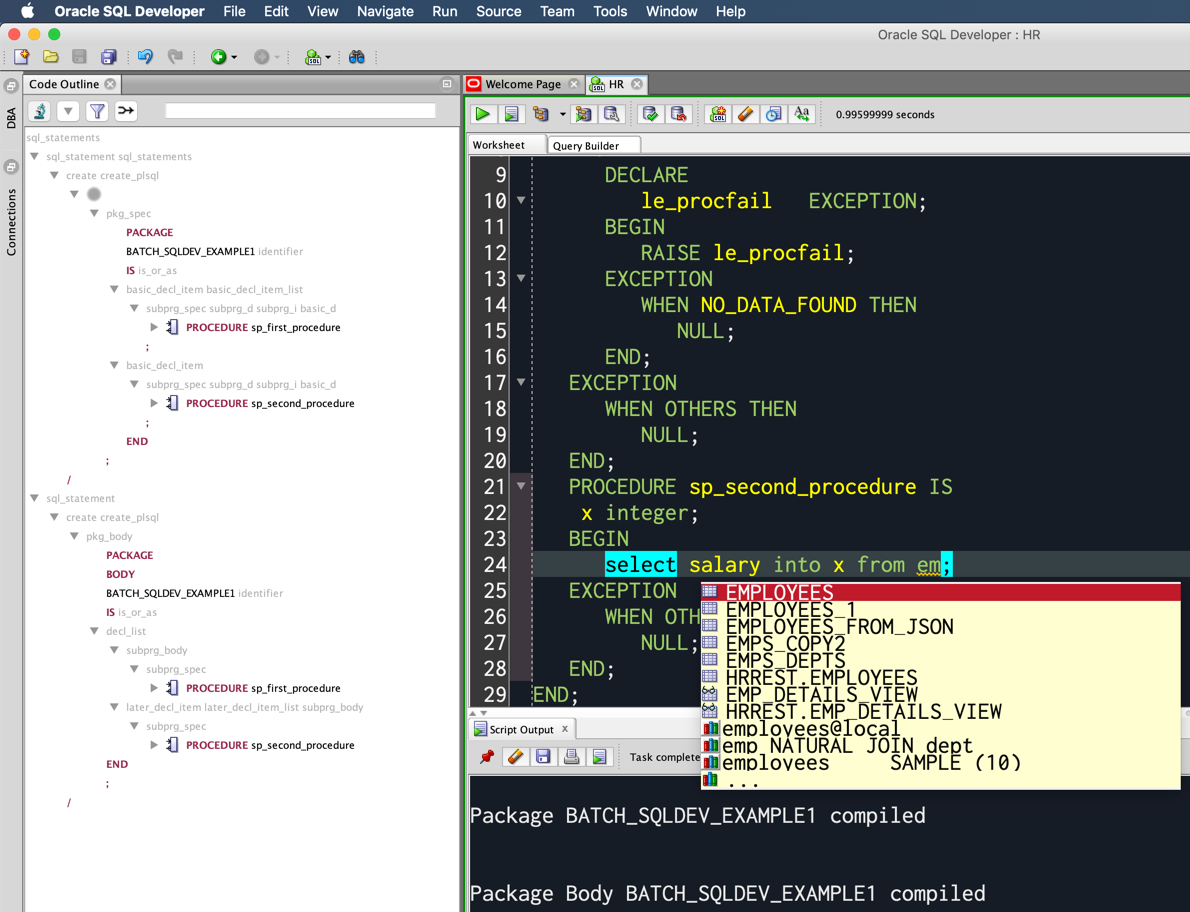Open SQL History with the clock icon
This screenshot has width=1190, height=912.
click(x=773, y=114)
